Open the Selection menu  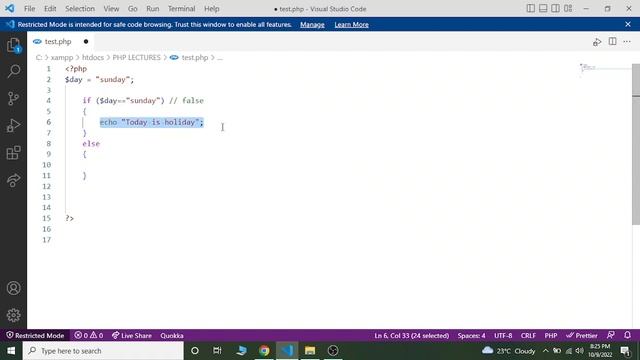[80, 9]
